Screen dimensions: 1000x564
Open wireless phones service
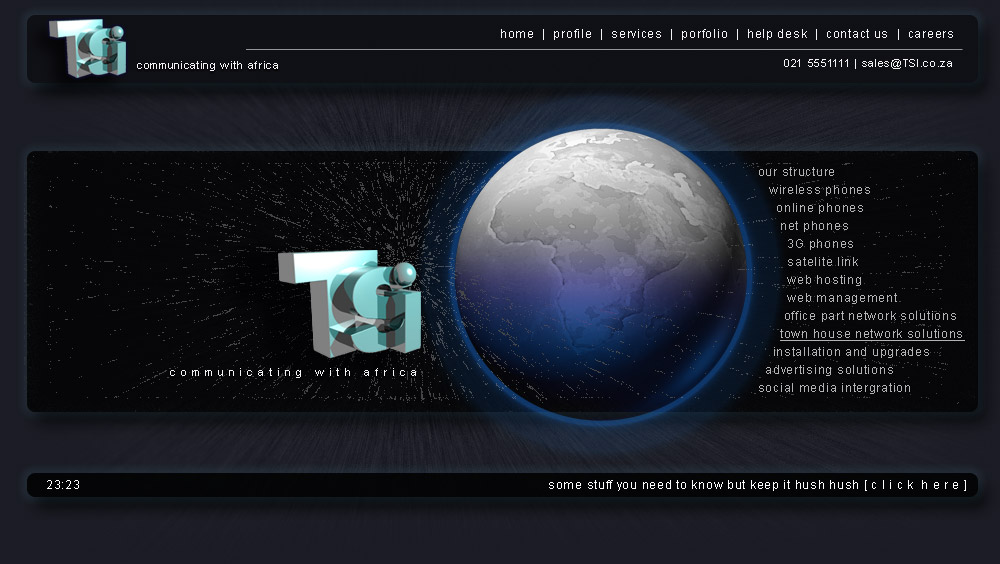point(819,190)
